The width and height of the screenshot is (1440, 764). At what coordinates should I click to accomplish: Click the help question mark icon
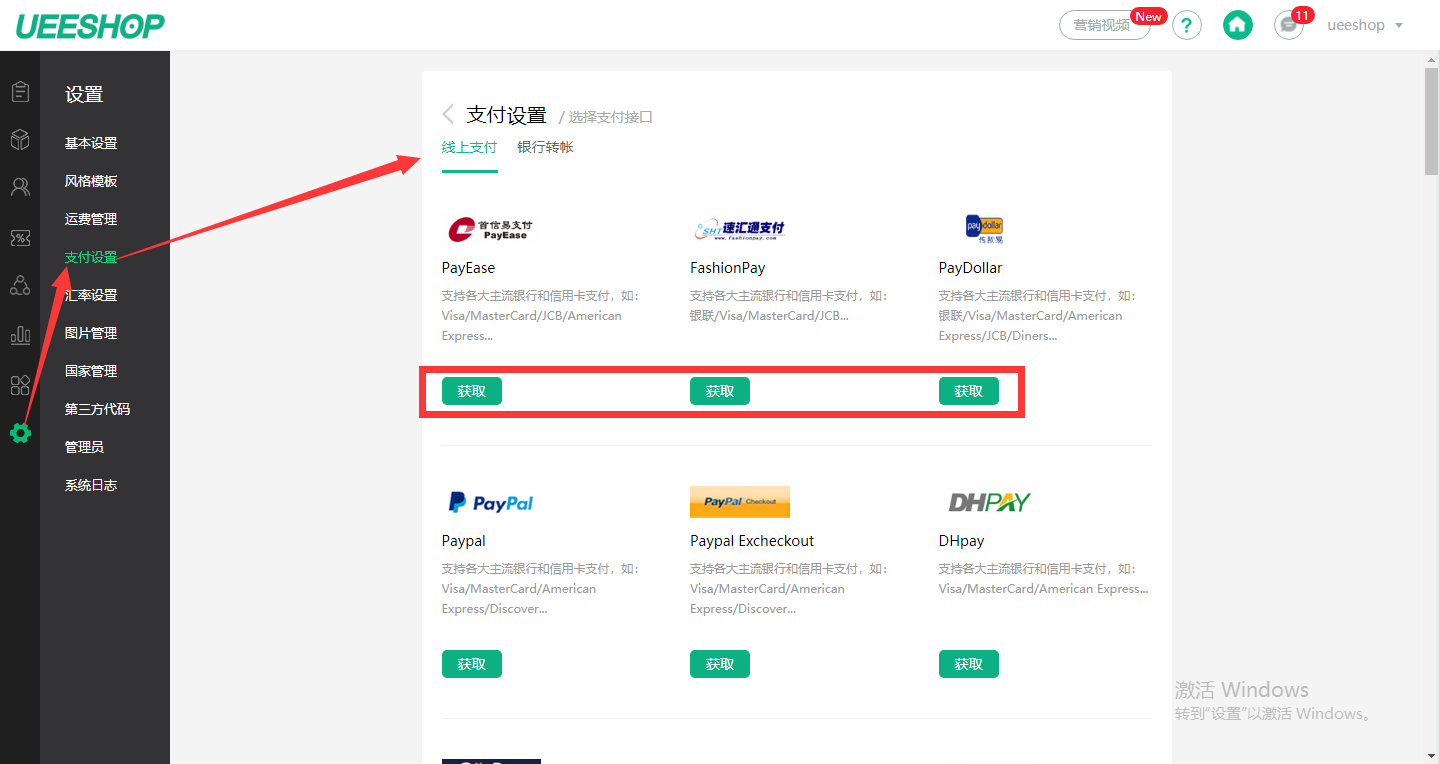pyautogui.click(x=1186, y=25)
